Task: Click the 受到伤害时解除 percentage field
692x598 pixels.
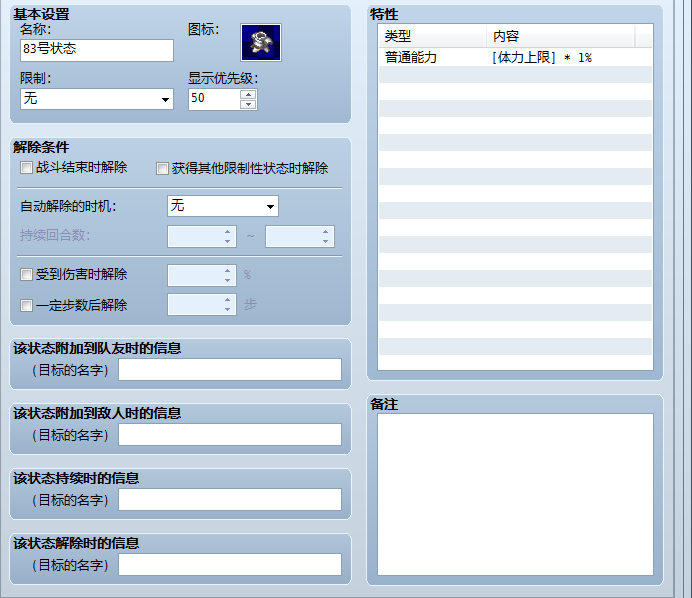Action: tap(202, 275)
